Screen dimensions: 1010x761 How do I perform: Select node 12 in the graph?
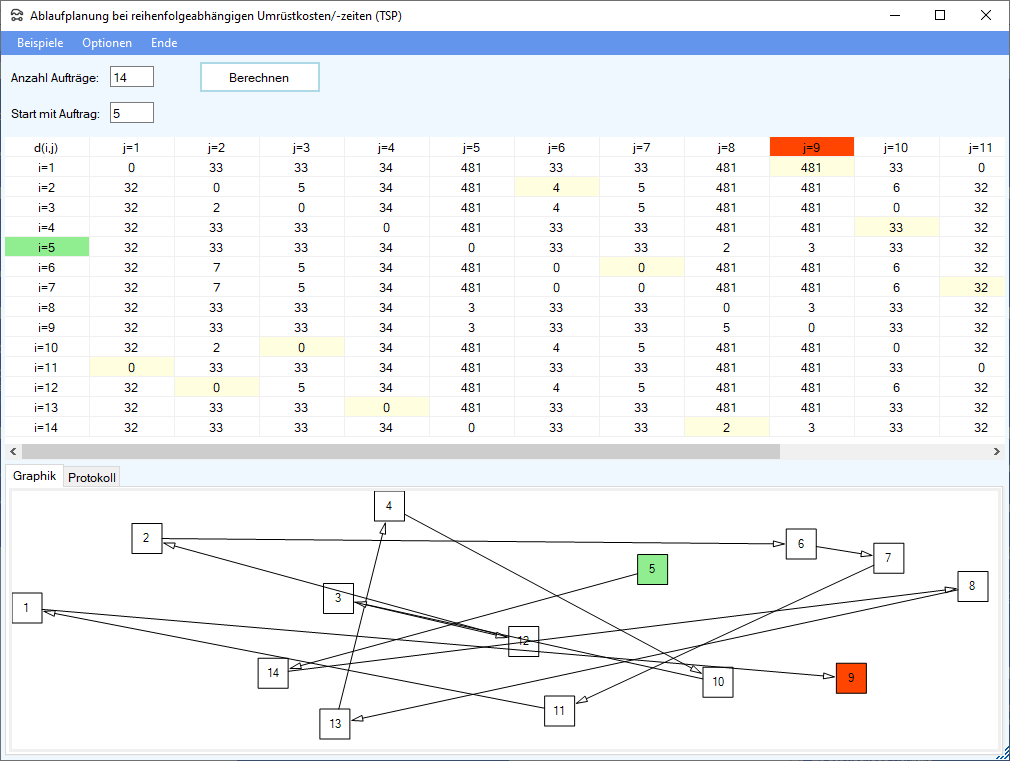tap(523, 641)
